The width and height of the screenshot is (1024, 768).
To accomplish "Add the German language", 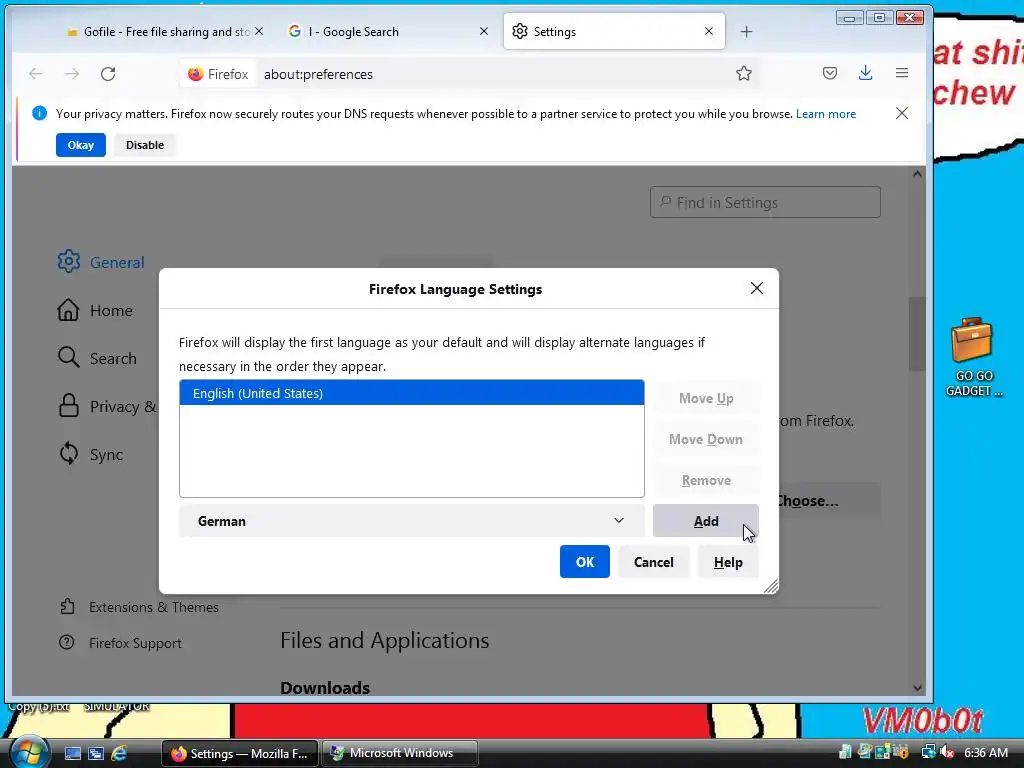I will [x=705, y=520].
